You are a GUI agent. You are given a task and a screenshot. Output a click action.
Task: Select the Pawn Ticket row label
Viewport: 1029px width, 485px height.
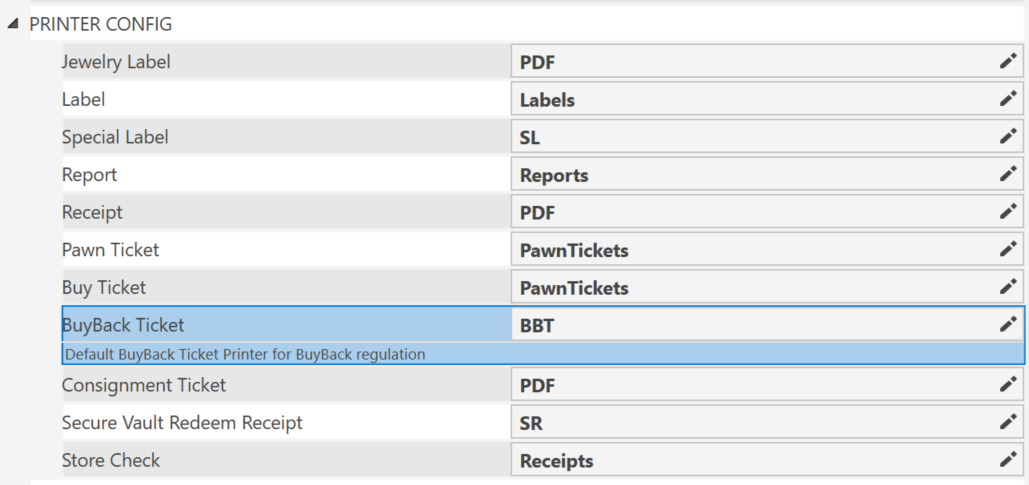(110, 250)
